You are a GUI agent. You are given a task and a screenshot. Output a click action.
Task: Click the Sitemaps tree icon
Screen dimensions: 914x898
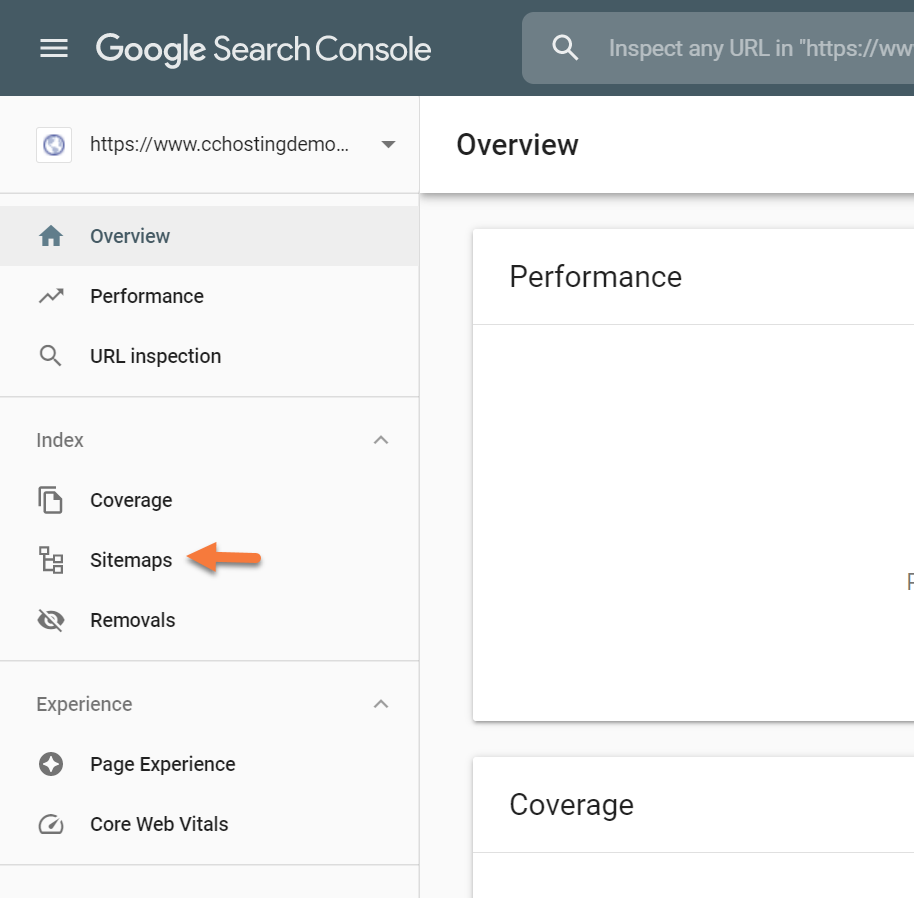pyautogui.click(x=51, y=560)
